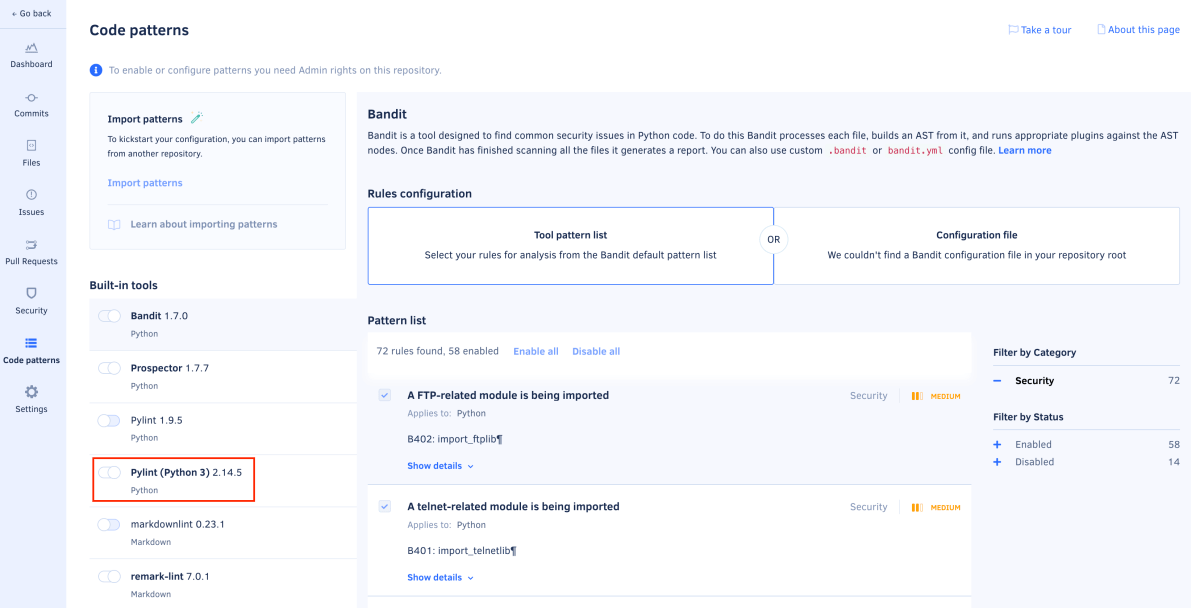Navigate to Commits

[x=31, y=103]
